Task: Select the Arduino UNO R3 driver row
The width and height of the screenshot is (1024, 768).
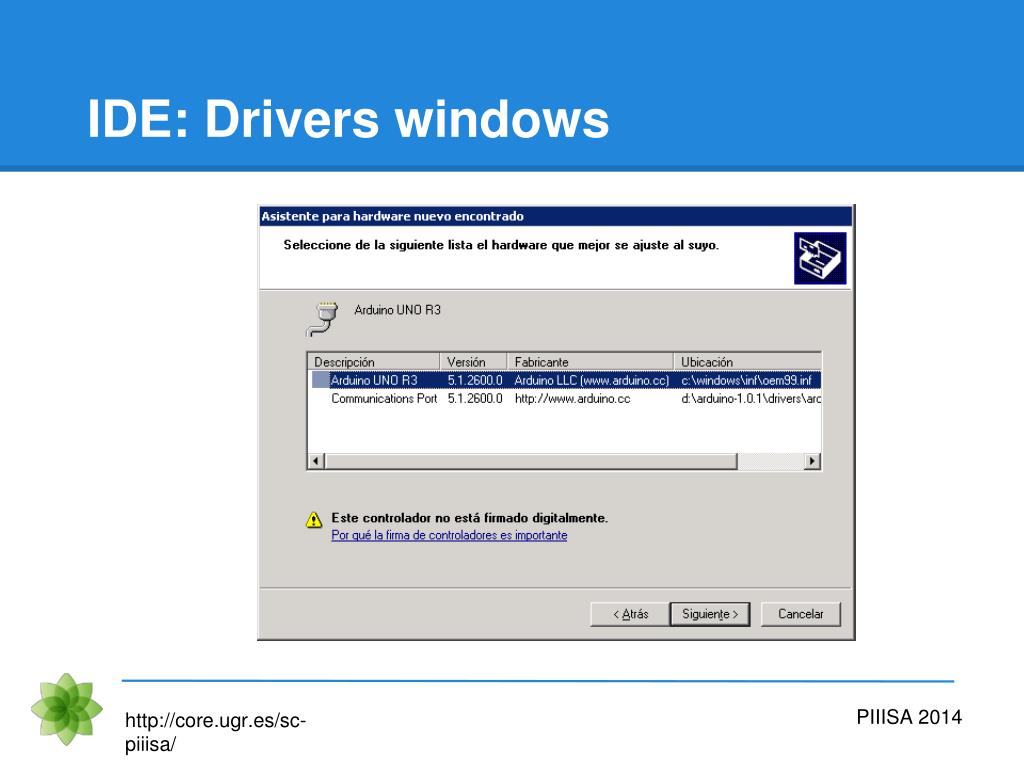Action: pyautogui.click(x=564, y=380)
